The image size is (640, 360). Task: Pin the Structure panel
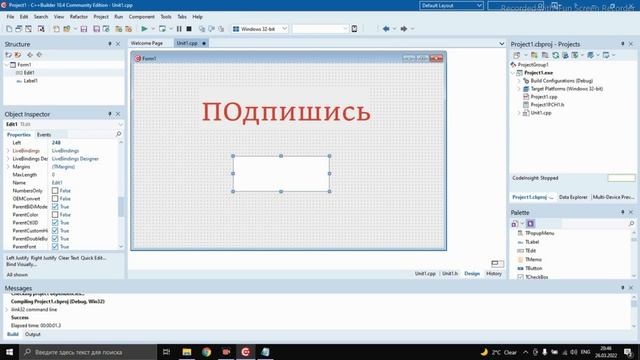pyautogui.click(x=110, y=44)
